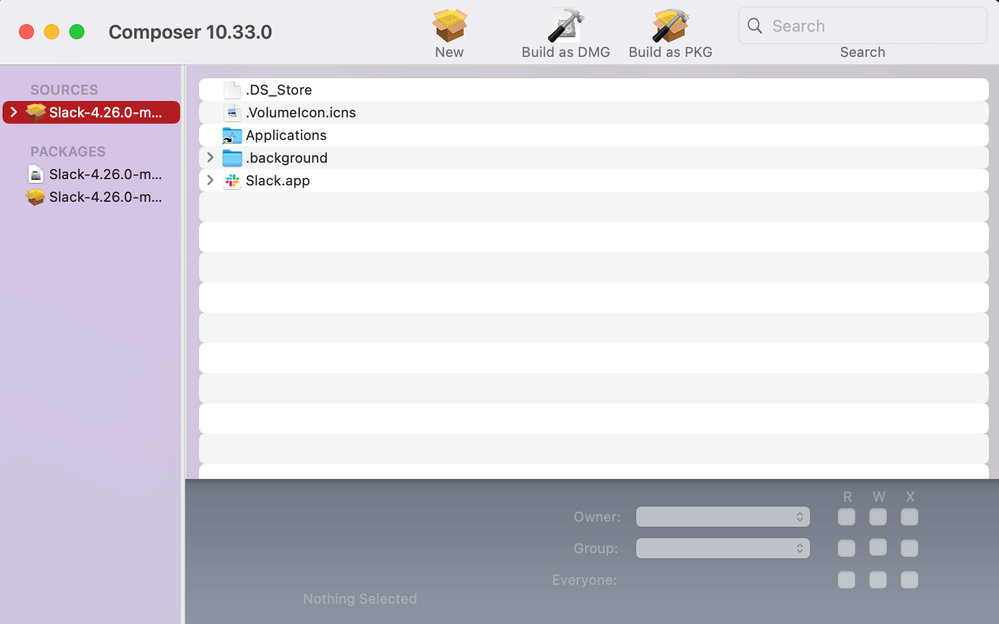Click the New package icon in toolbar
Screen dimensions: 999x624
pyautogui.click(x=450, y=25)
